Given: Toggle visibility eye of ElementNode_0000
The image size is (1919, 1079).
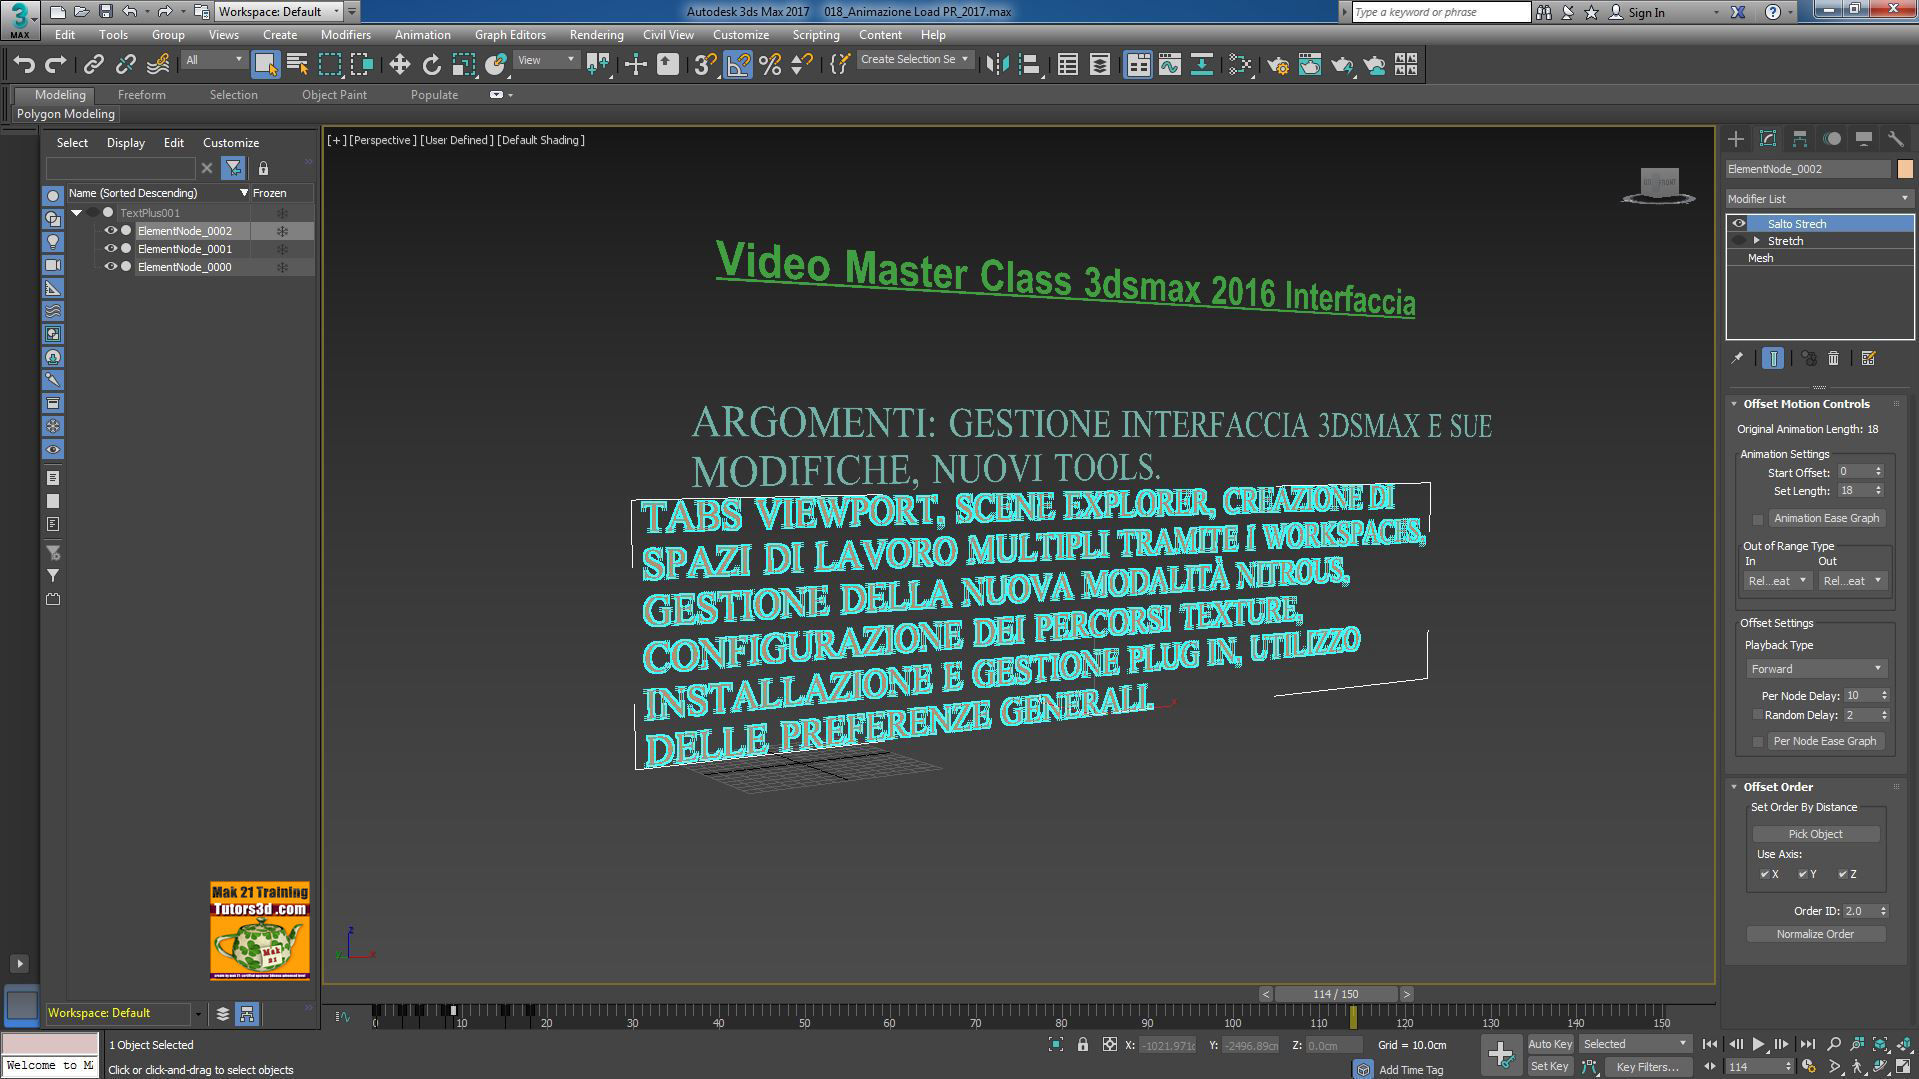Looking at the screenshot, I should [x=111, y=267].
